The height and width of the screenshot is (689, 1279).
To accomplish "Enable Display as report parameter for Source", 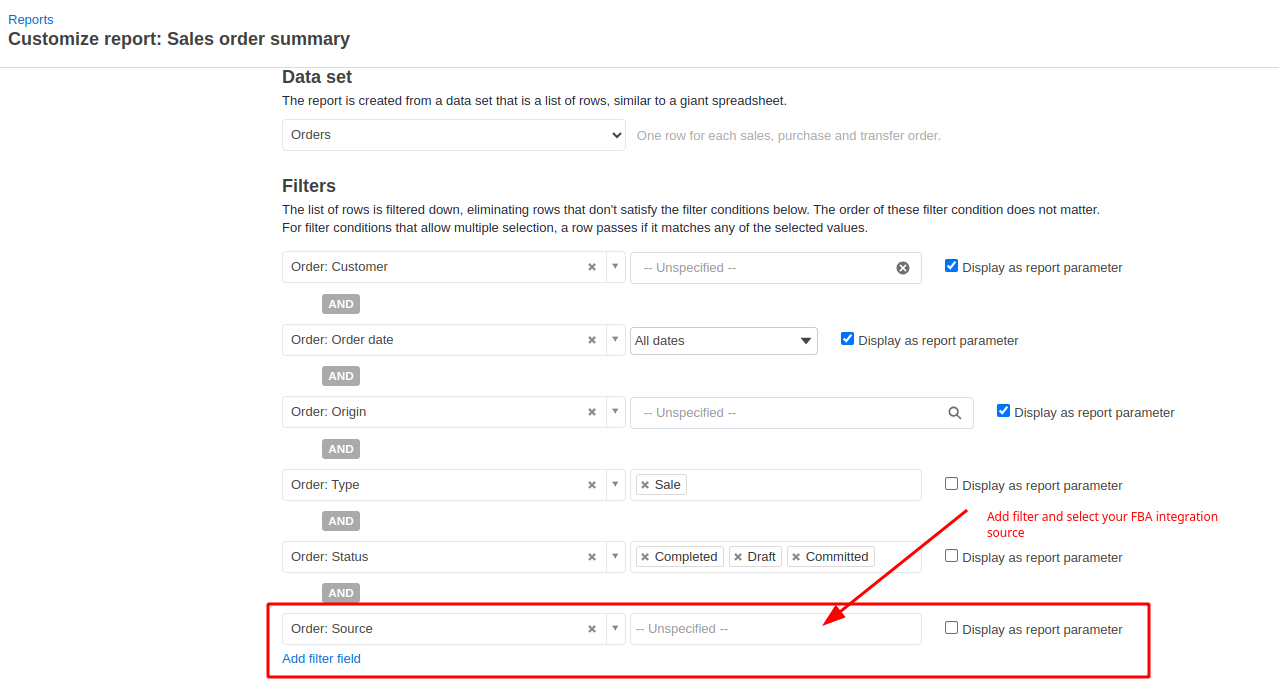I will click(952, 628).
